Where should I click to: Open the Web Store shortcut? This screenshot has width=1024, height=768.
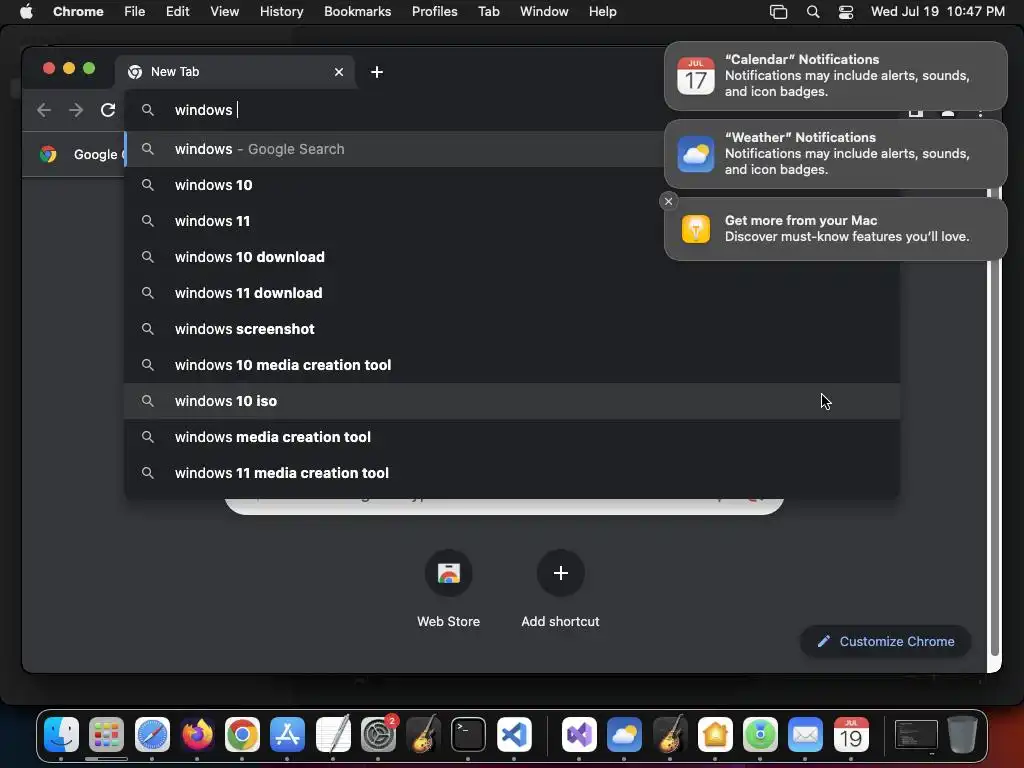pyautogui.click(x=449, y=588)
